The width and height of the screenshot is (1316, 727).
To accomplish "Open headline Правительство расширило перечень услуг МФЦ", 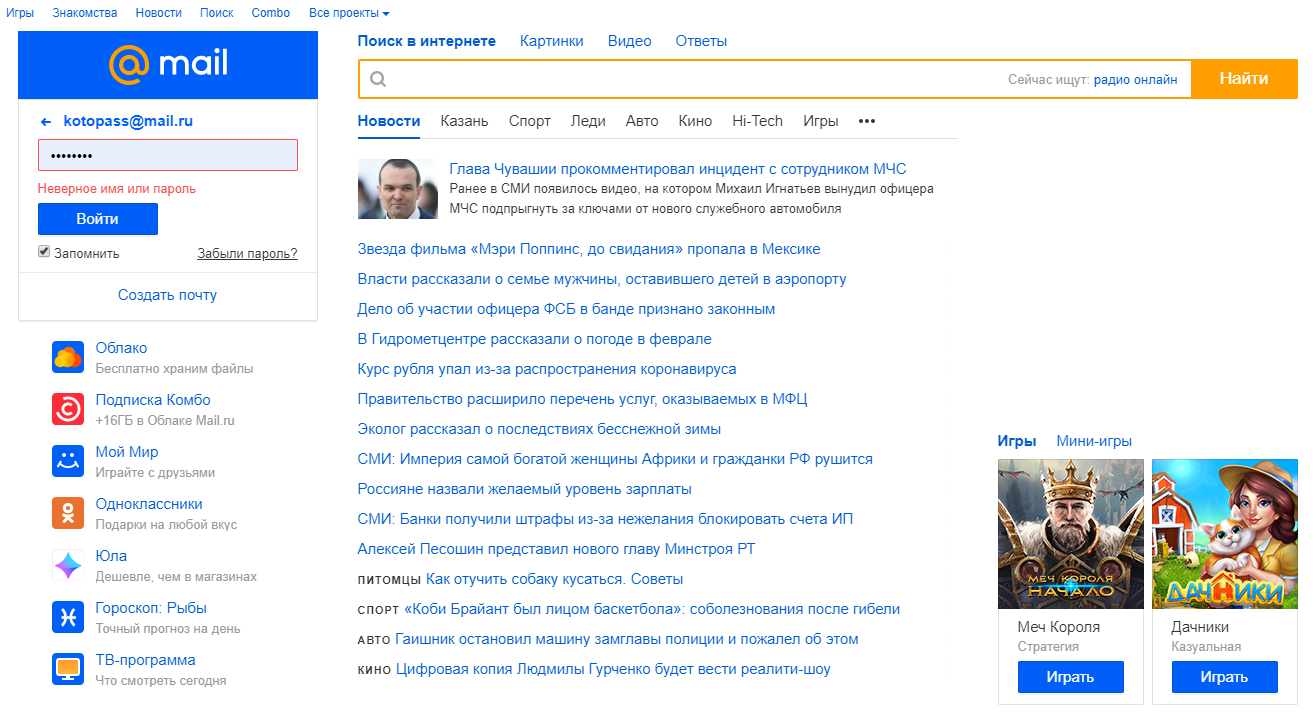I will click(583, 399).
